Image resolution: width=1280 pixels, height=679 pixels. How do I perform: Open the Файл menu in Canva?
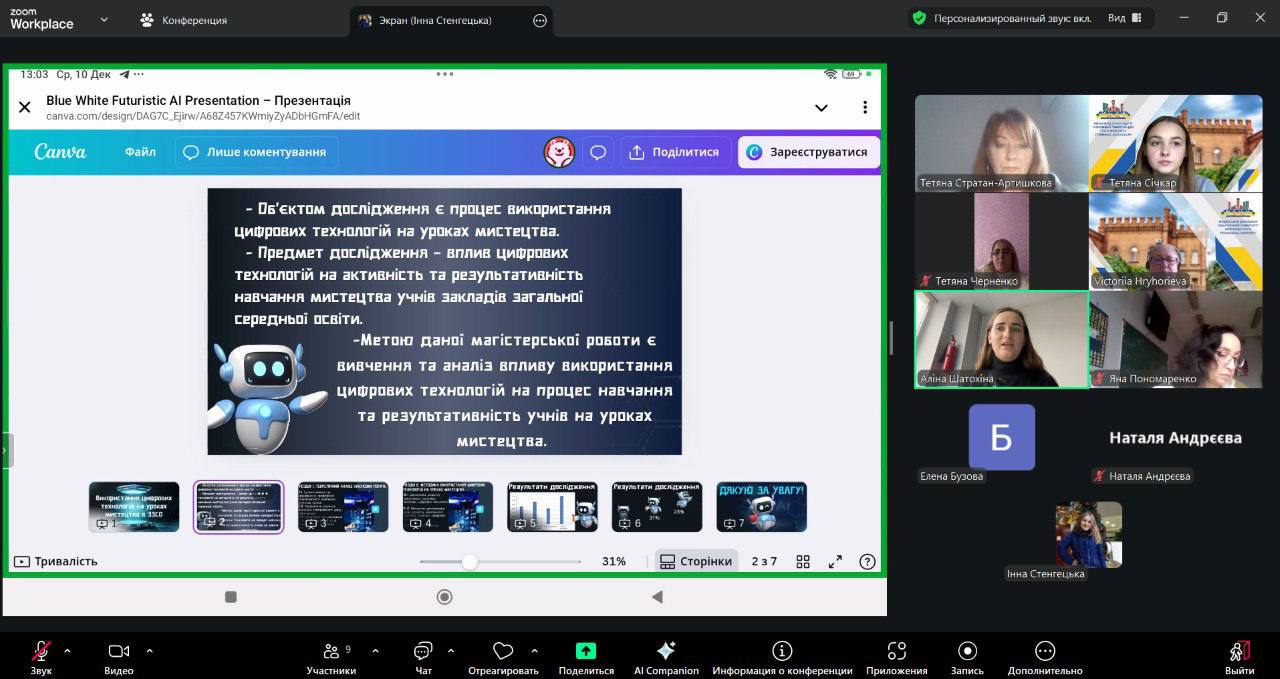click(140, 152)
